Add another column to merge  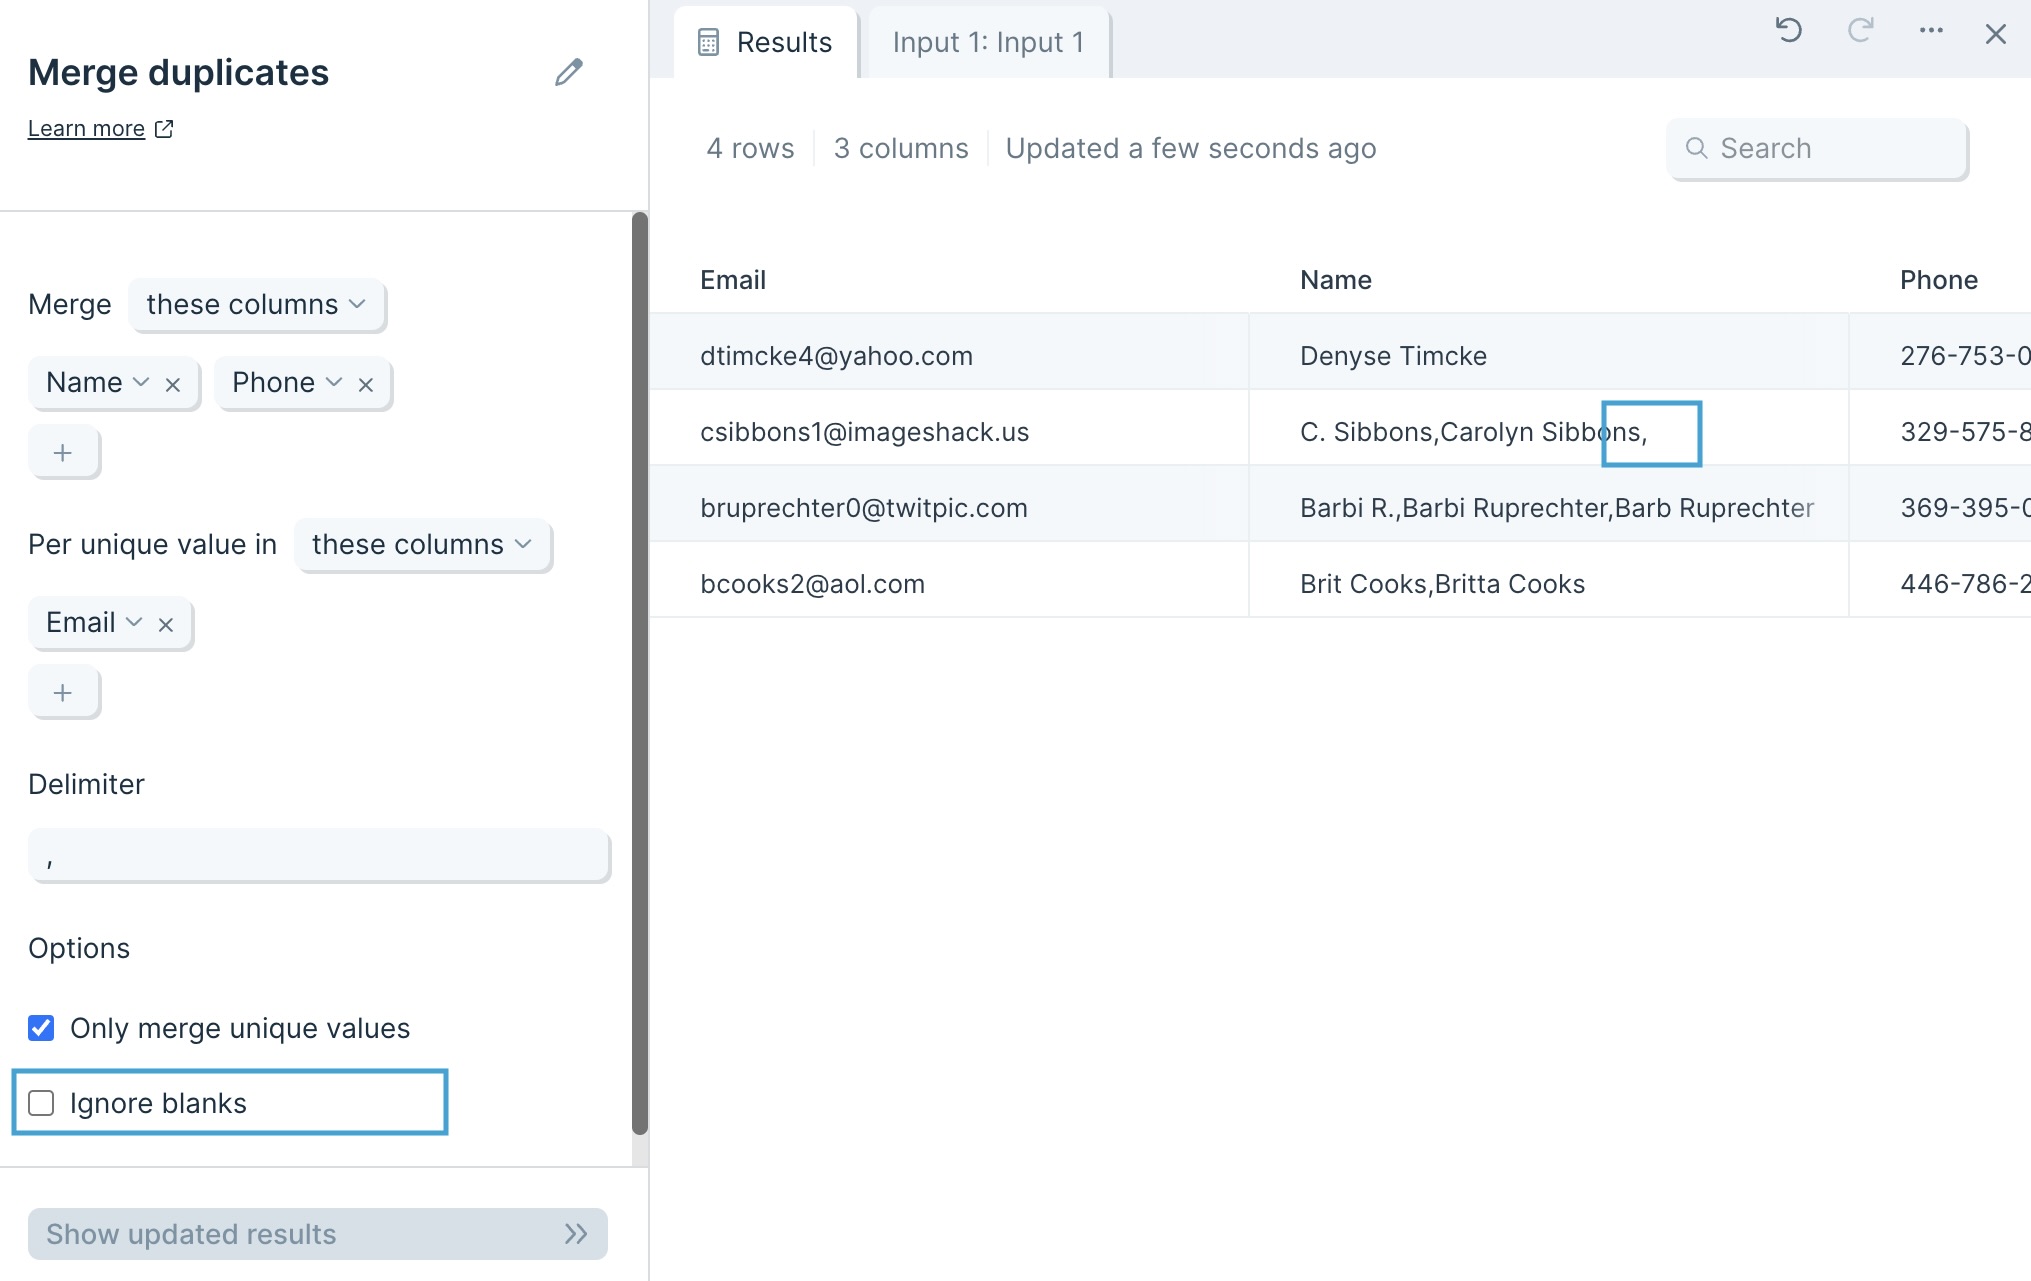(x=63, y=452)
